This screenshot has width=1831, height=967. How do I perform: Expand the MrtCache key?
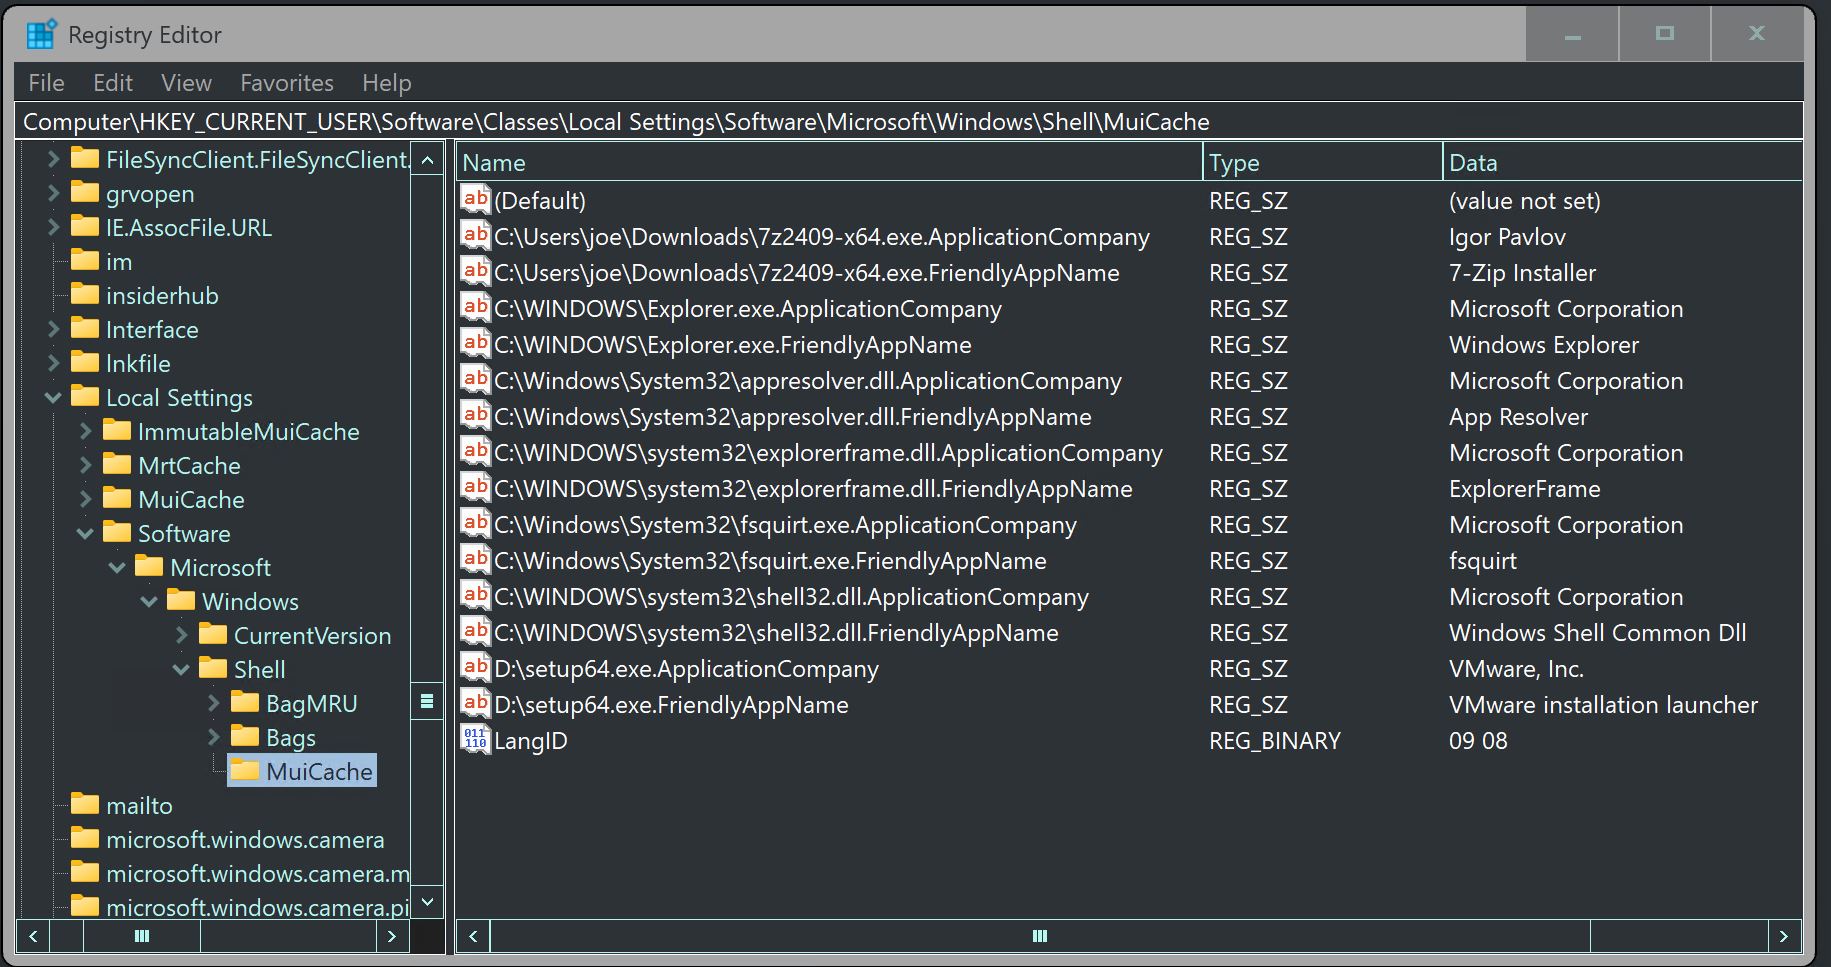pyautogui.click(x=86, y=465)
